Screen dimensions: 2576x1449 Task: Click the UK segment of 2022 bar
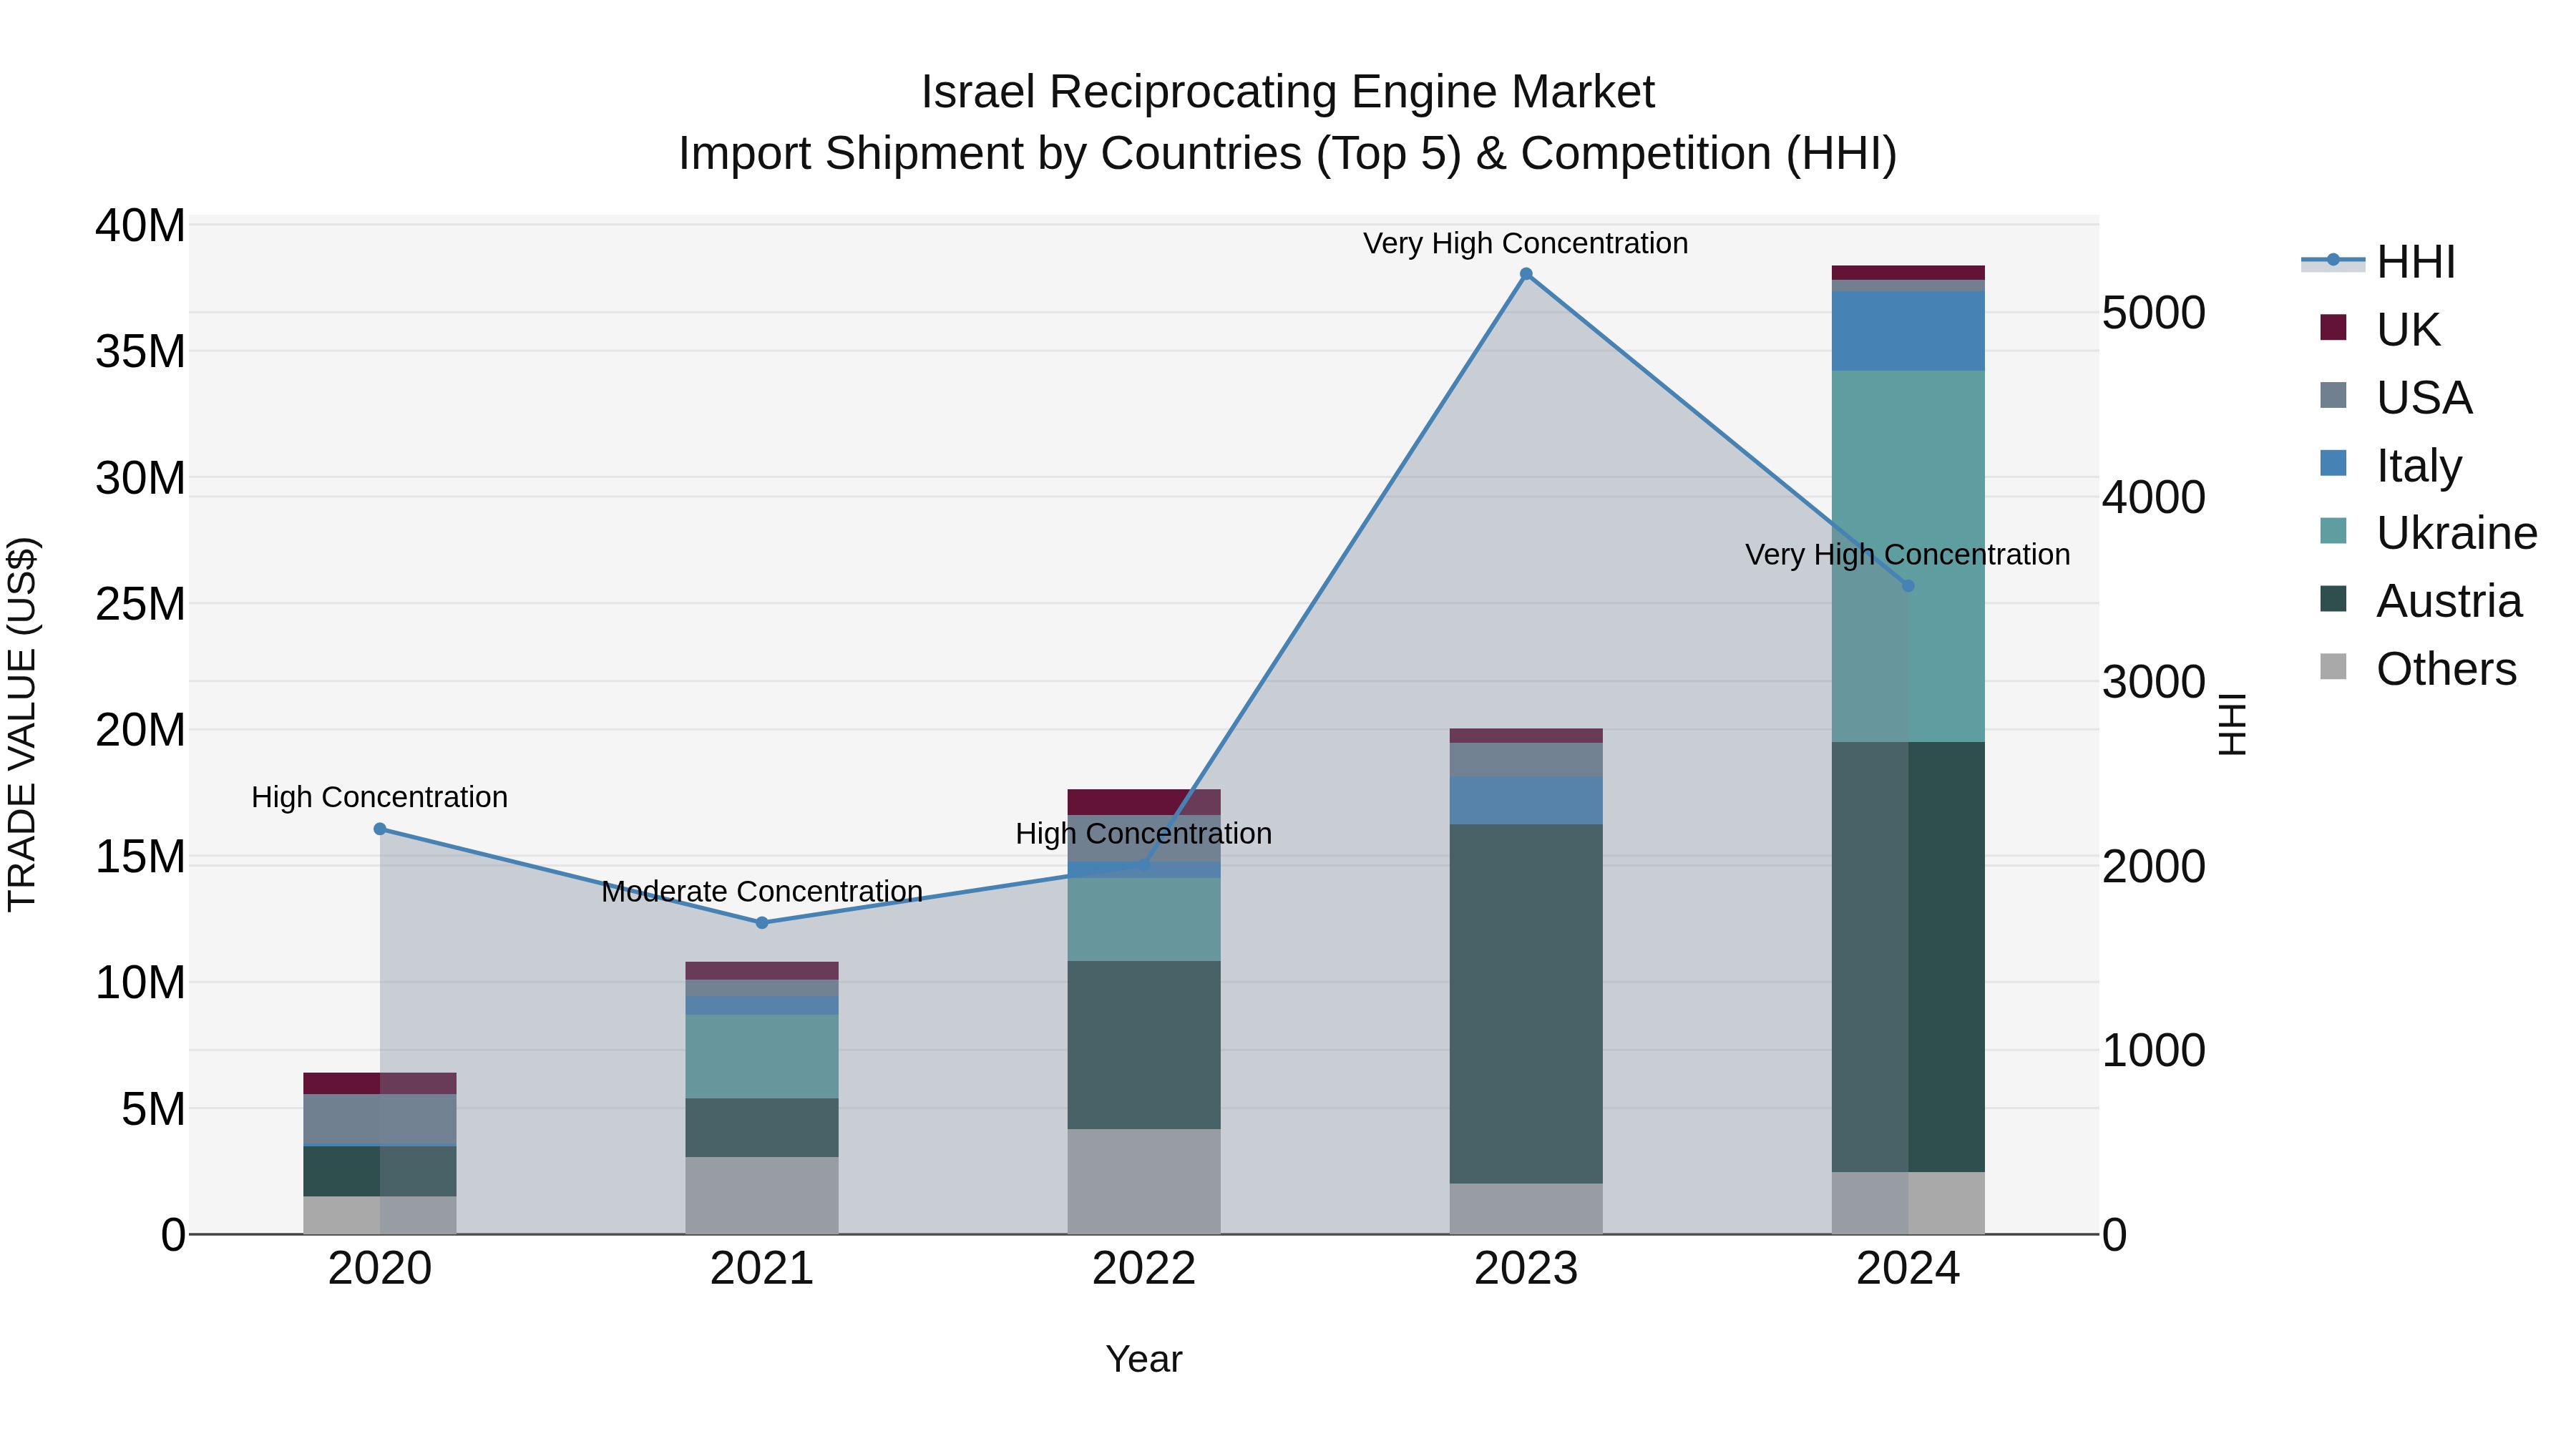pyautogui.click(x=1144, y=802)
